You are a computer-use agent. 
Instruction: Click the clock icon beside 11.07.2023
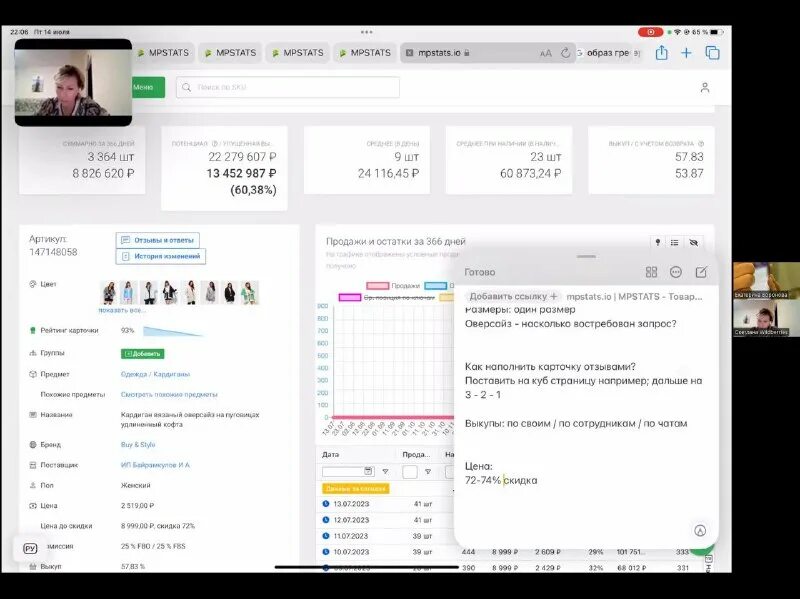(x=326, y=536)
